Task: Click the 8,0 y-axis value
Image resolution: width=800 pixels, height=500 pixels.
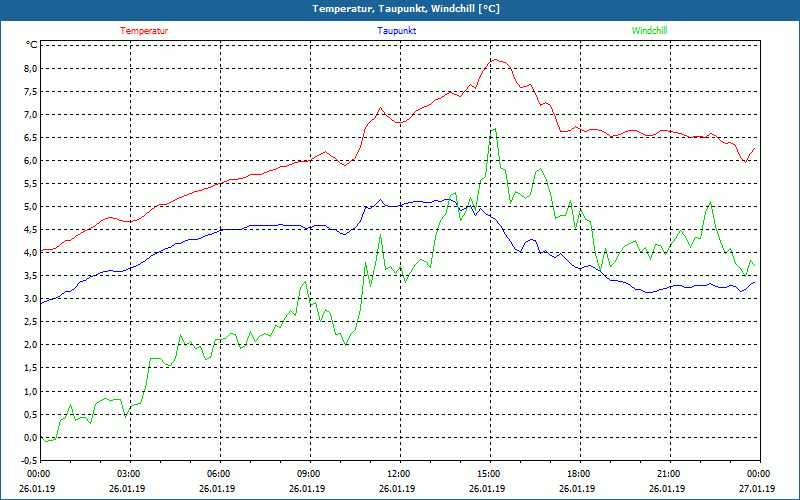Action: click(32, 68)
